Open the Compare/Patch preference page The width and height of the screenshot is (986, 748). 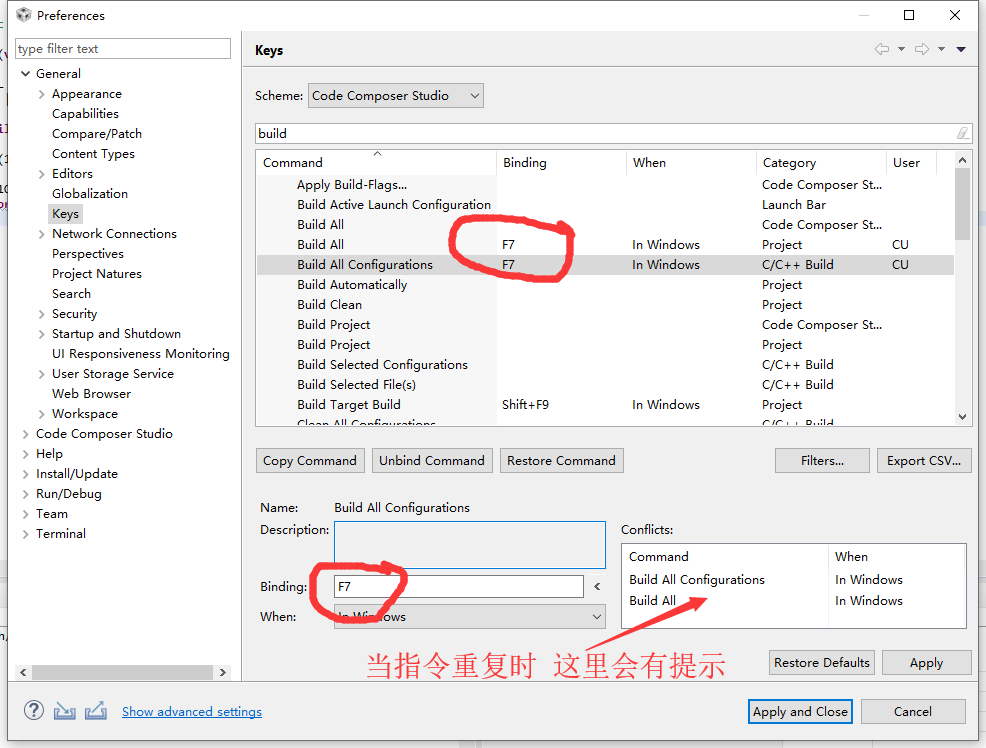(x=97, y=134)
